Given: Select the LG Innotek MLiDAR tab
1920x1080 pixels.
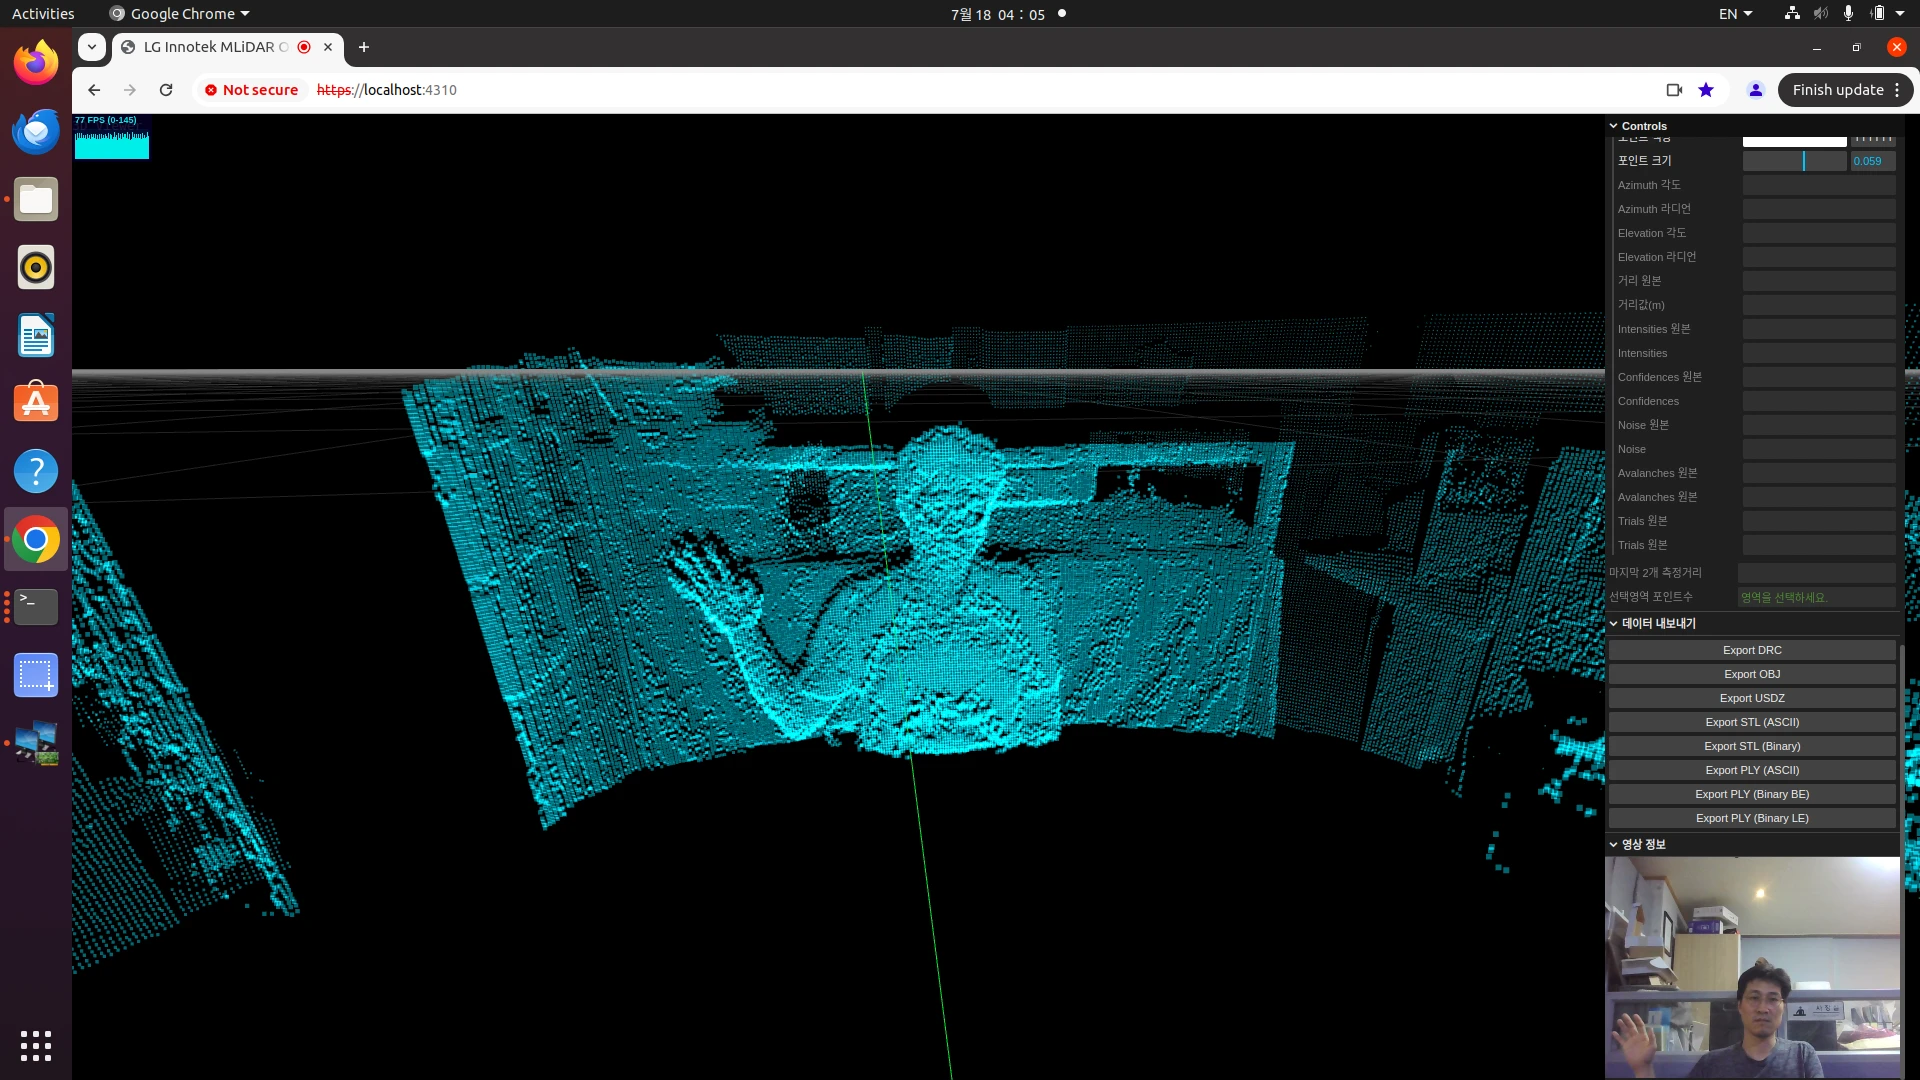Looking at the screenshot, I should [214, 47].
